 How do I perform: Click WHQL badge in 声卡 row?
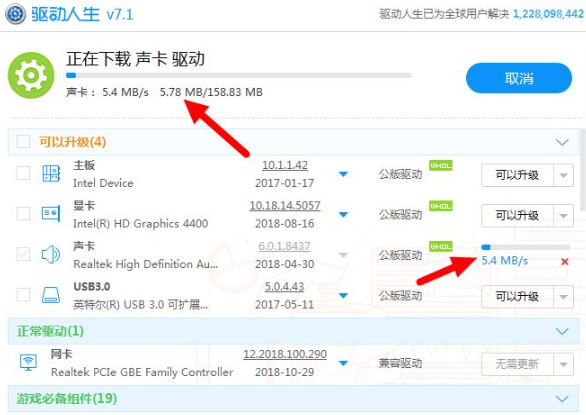tap(441, 246)
